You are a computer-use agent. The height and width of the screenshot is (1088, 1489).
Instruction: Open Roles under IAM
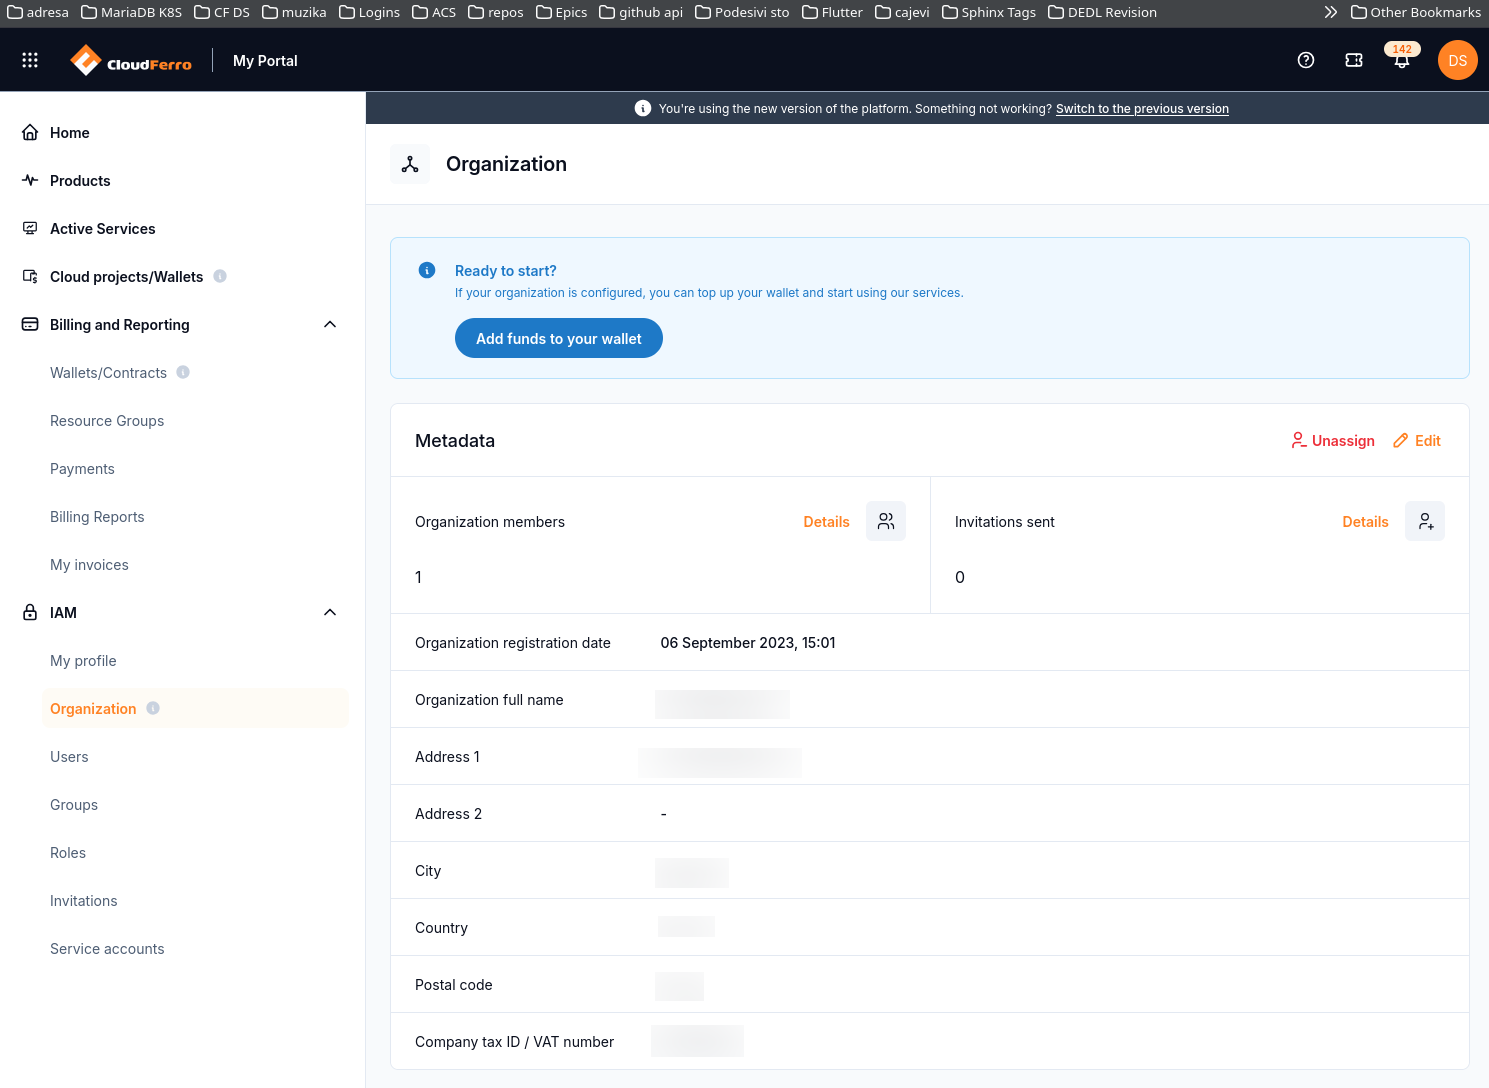(68, 852)
